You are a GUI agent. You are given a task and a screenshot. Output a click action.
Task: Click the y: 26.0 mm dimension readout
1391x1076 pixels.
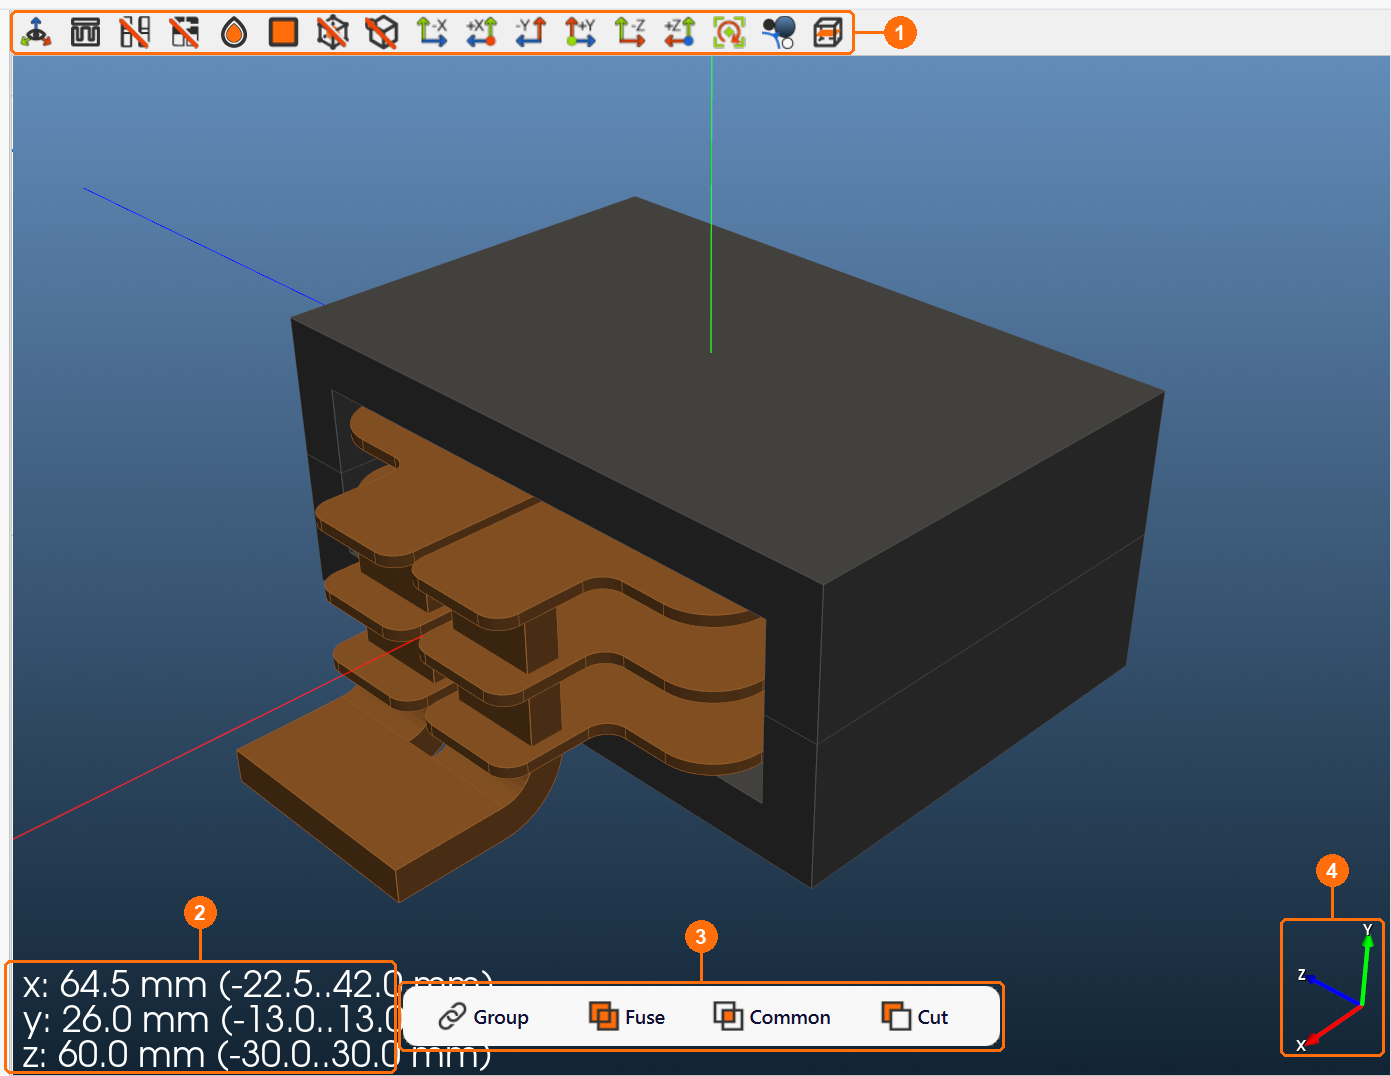(x=211, y=1019)
